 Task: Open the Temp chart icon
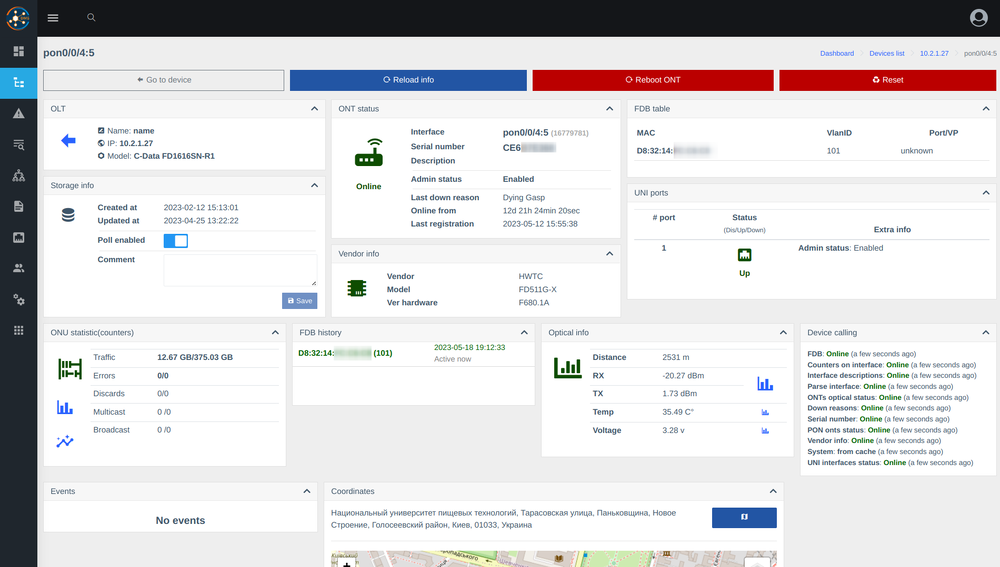(x=765, y=411)
